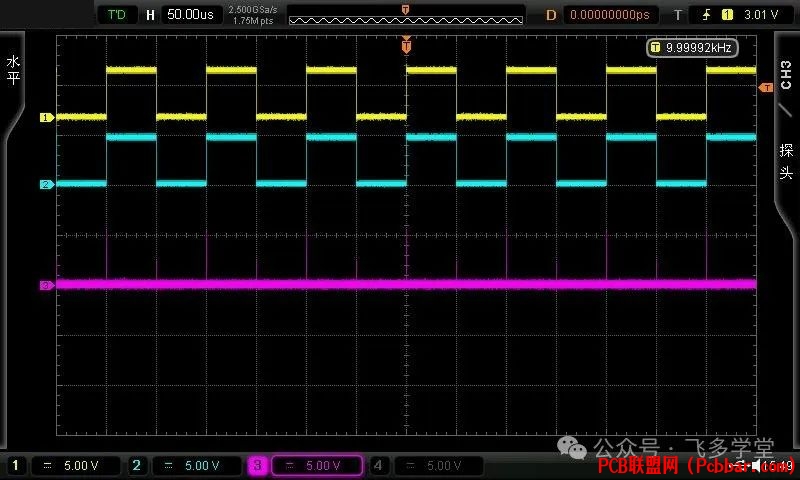Click the yellow channel 1 ground marker
The height and width of the screenshot is (480, 800).
click(46, 117)
